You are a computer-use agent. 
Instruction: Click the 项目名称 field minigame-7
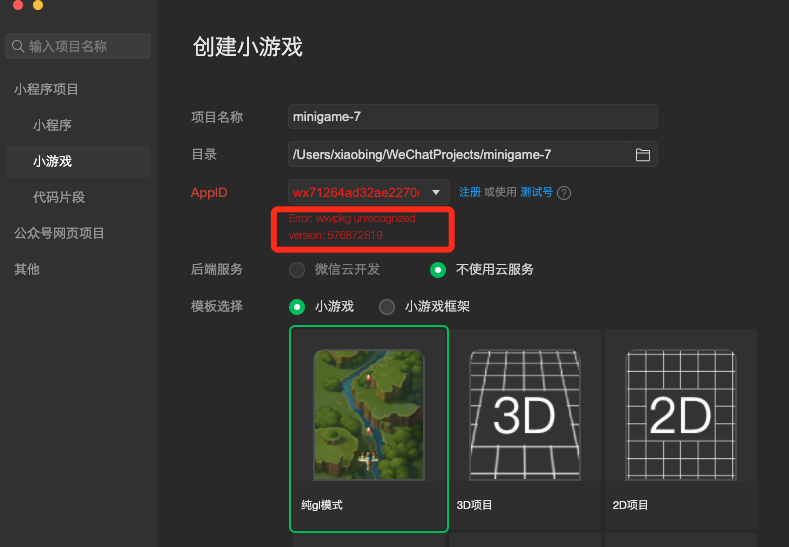point(472,117)
